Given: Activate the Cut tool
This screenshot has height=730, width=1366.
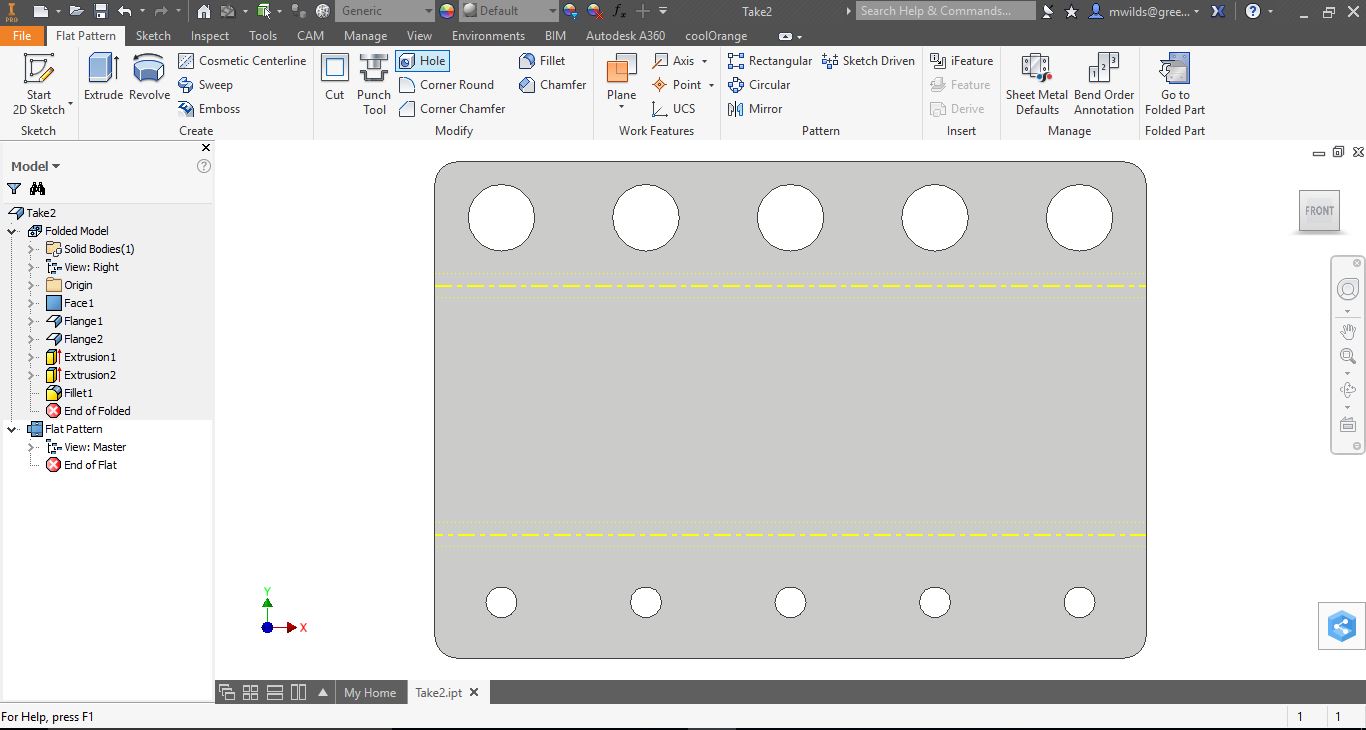Looking at the screenshot, I should [x=334, y=78].
